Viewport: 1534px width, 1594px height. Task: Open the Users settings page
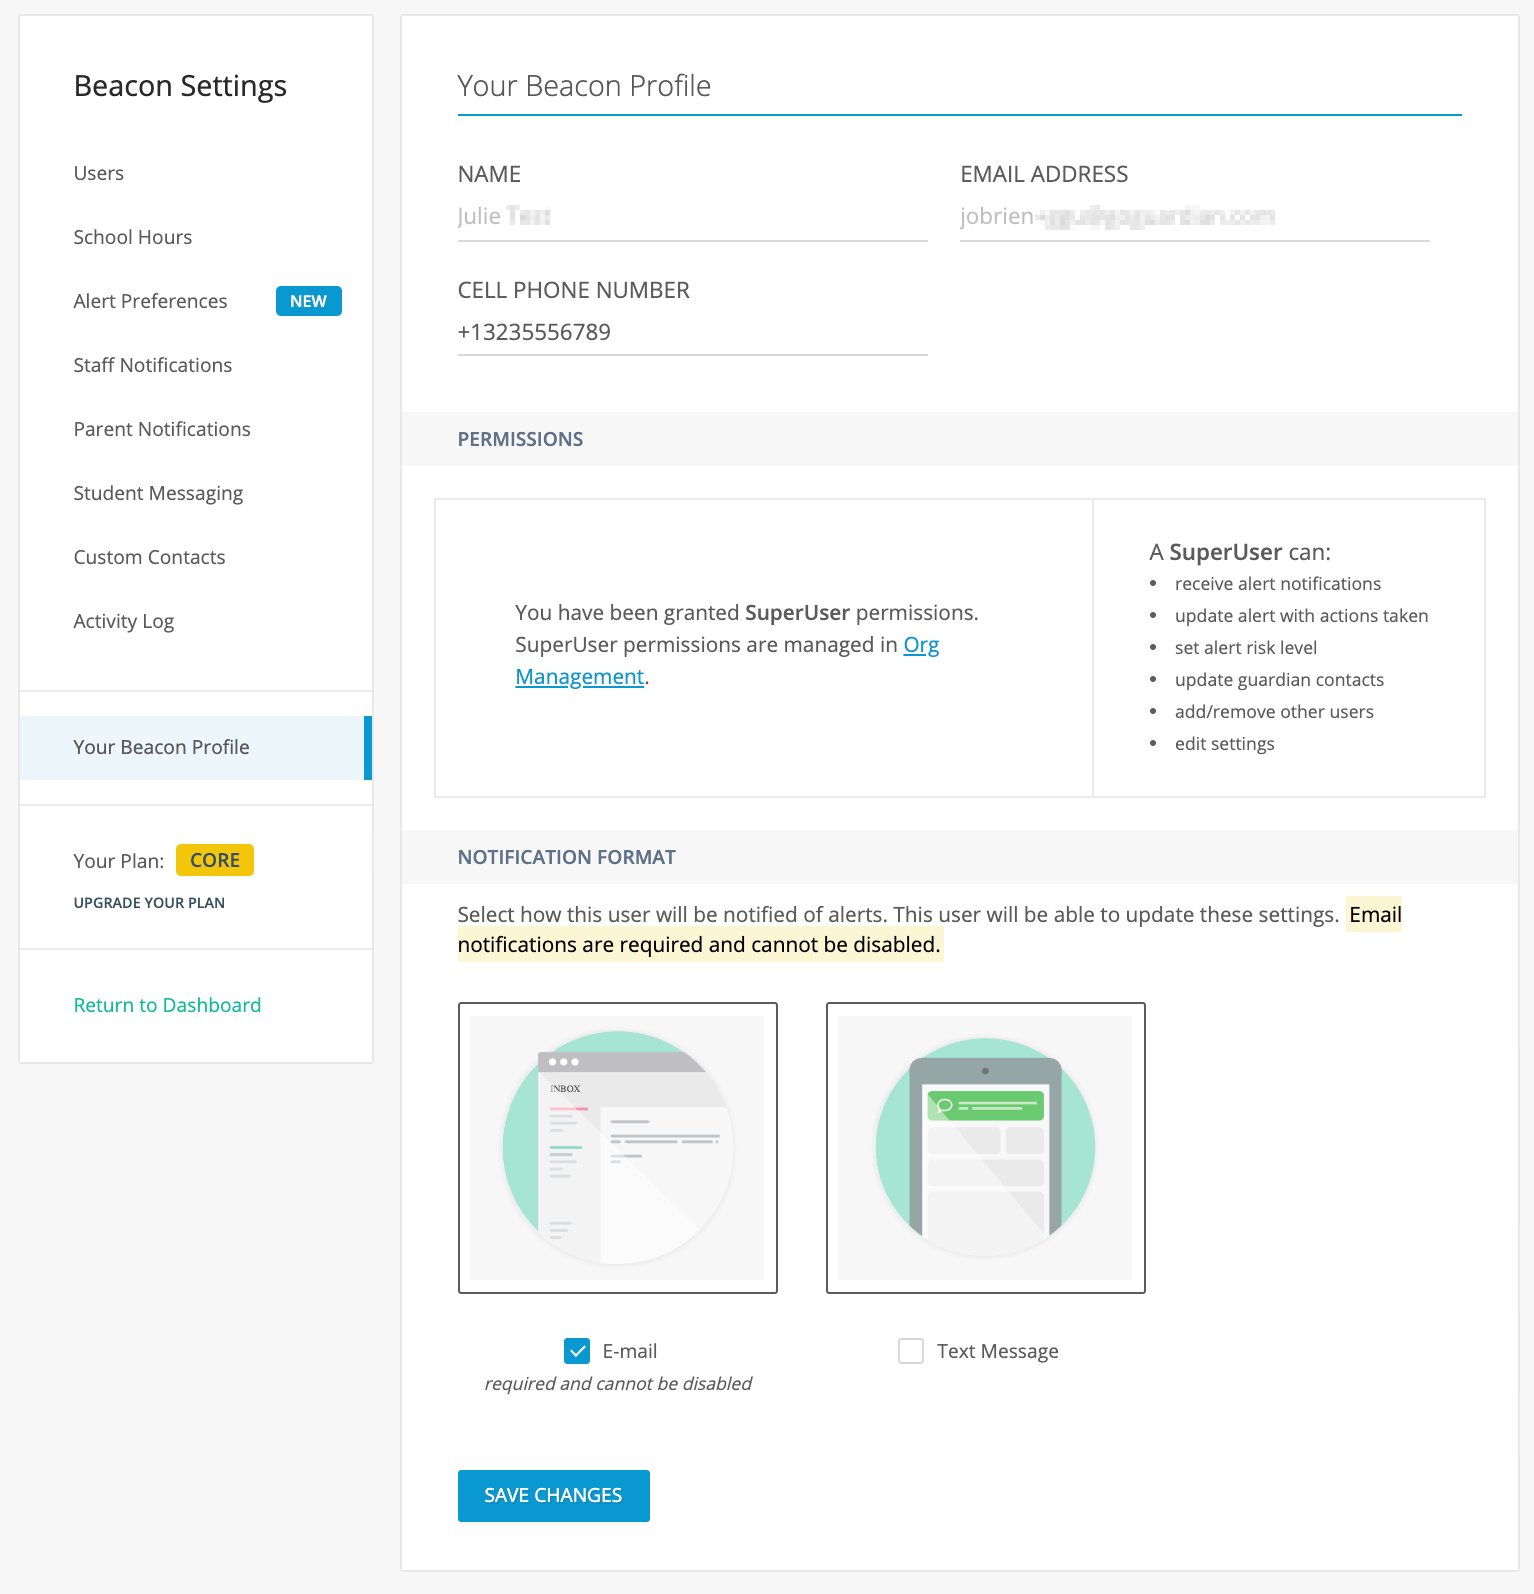99,173
